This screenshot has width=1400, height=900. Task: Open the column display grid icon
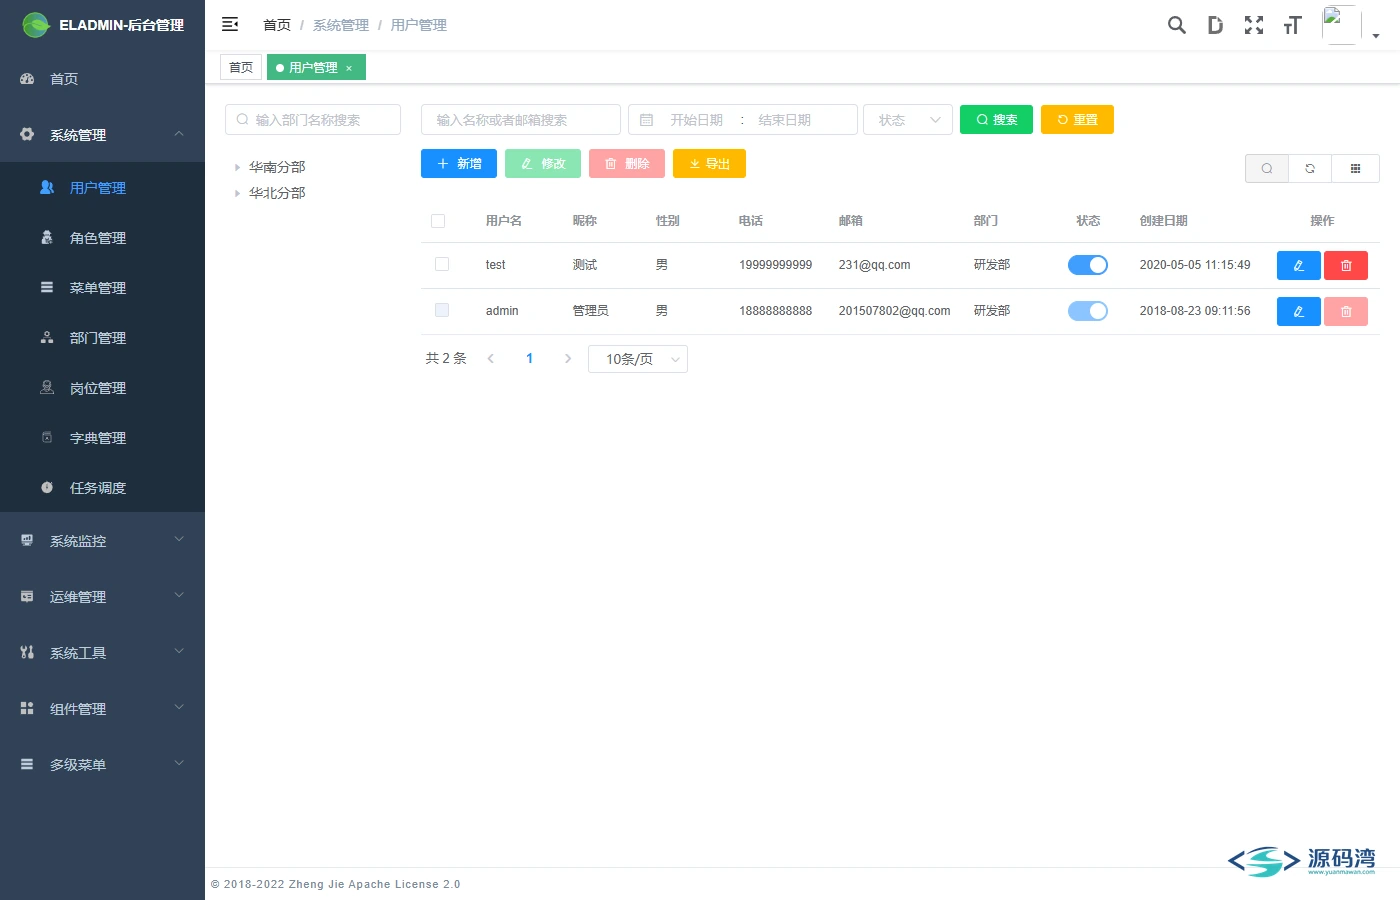point(1355,169)
